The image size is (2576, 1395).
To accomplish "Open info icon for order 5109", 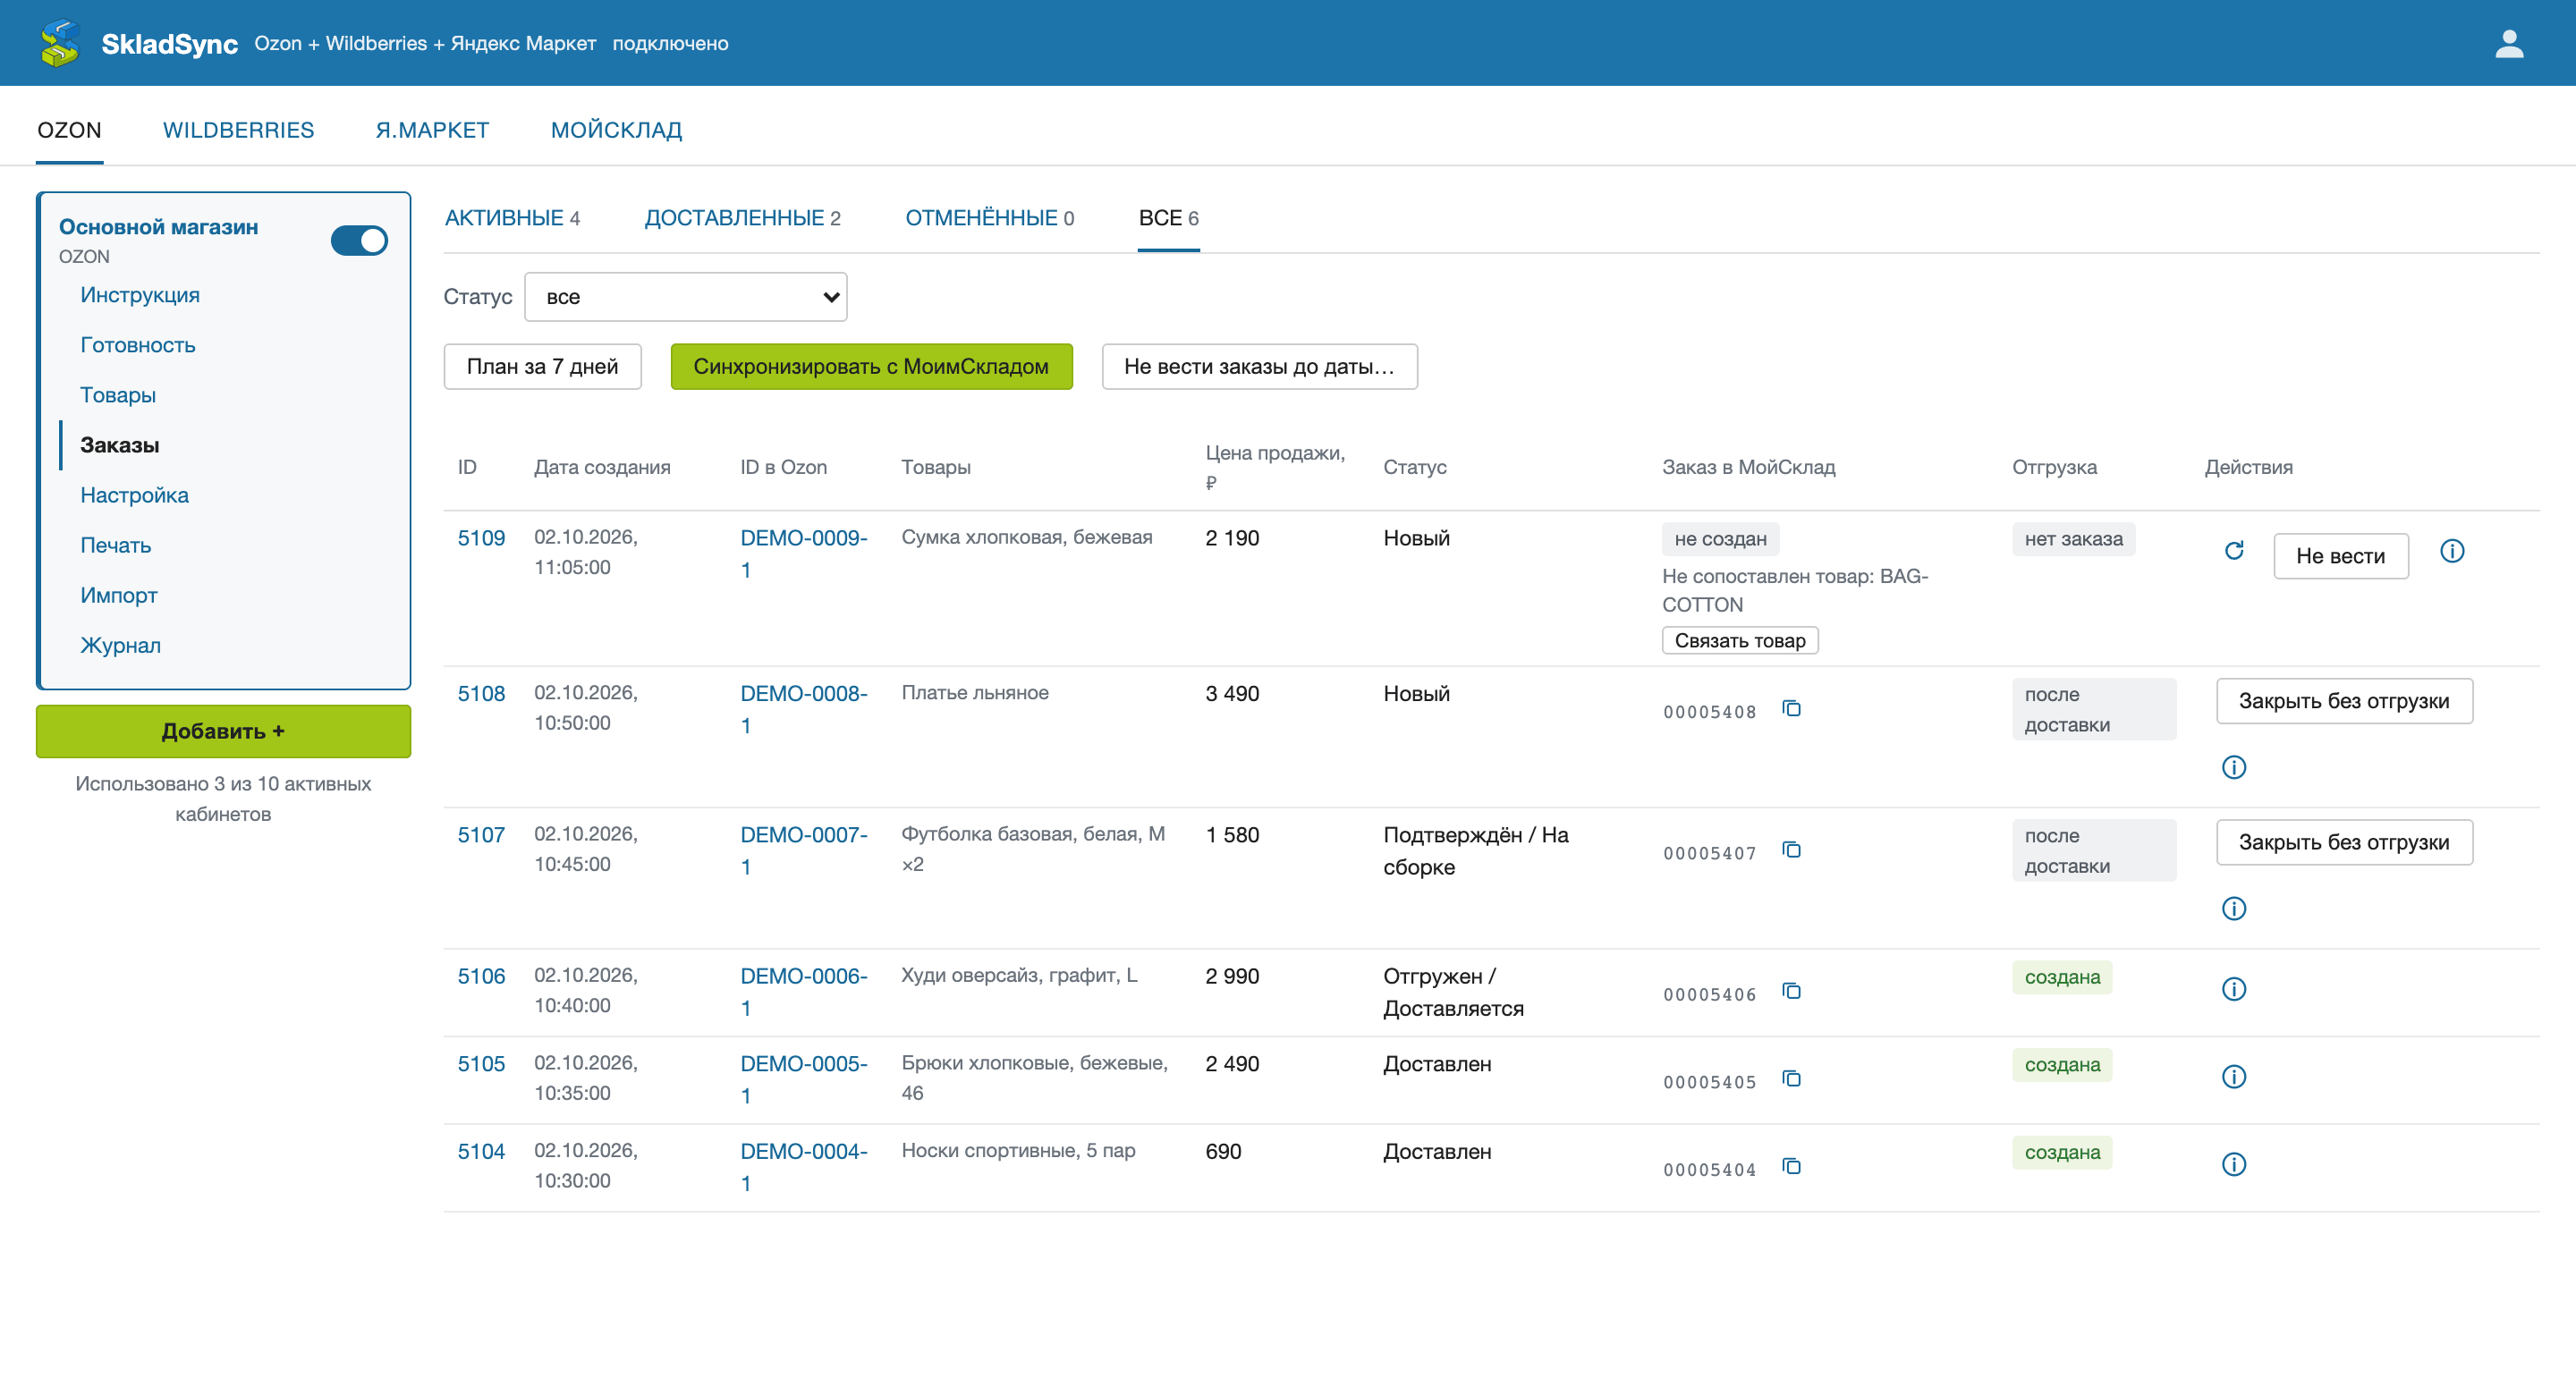I will (x=2451, y=551).
